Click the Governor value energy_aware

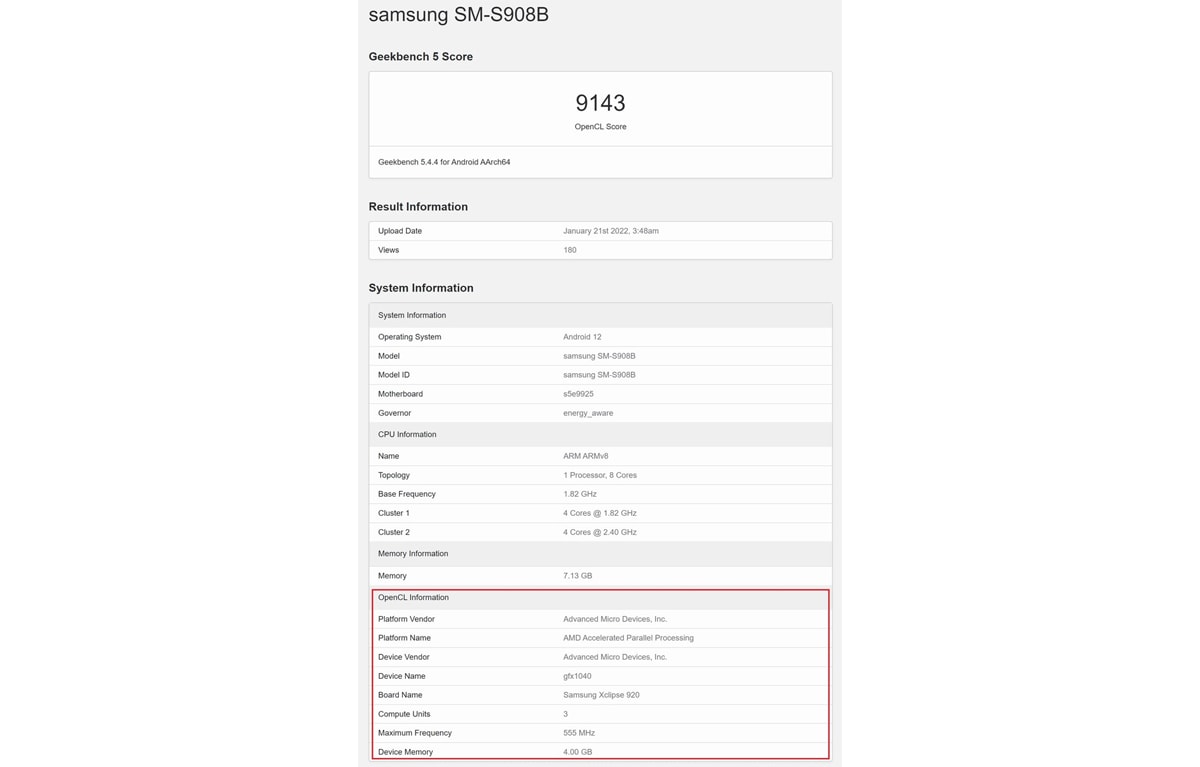pyautogui.click(x=588, y=413)
